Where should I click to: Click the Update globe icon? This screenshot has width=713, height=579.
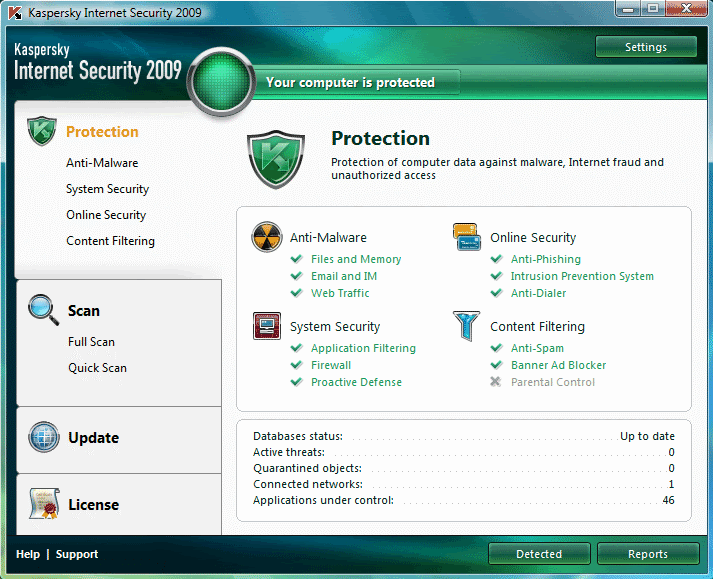pos(44,437)
